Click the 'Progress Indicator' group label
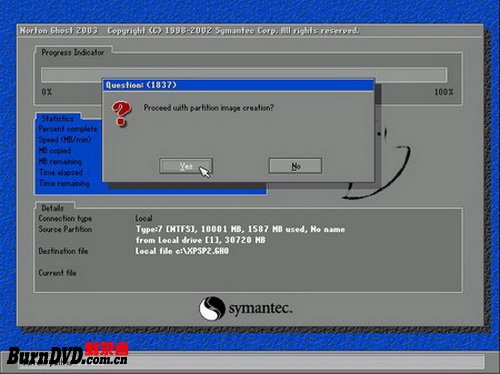 click(x=73, y=52)
